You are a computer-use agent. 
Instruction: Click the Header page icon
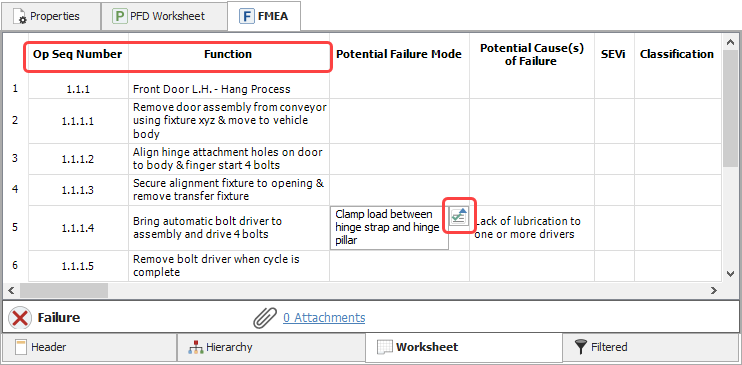click(x=20, y=347)
